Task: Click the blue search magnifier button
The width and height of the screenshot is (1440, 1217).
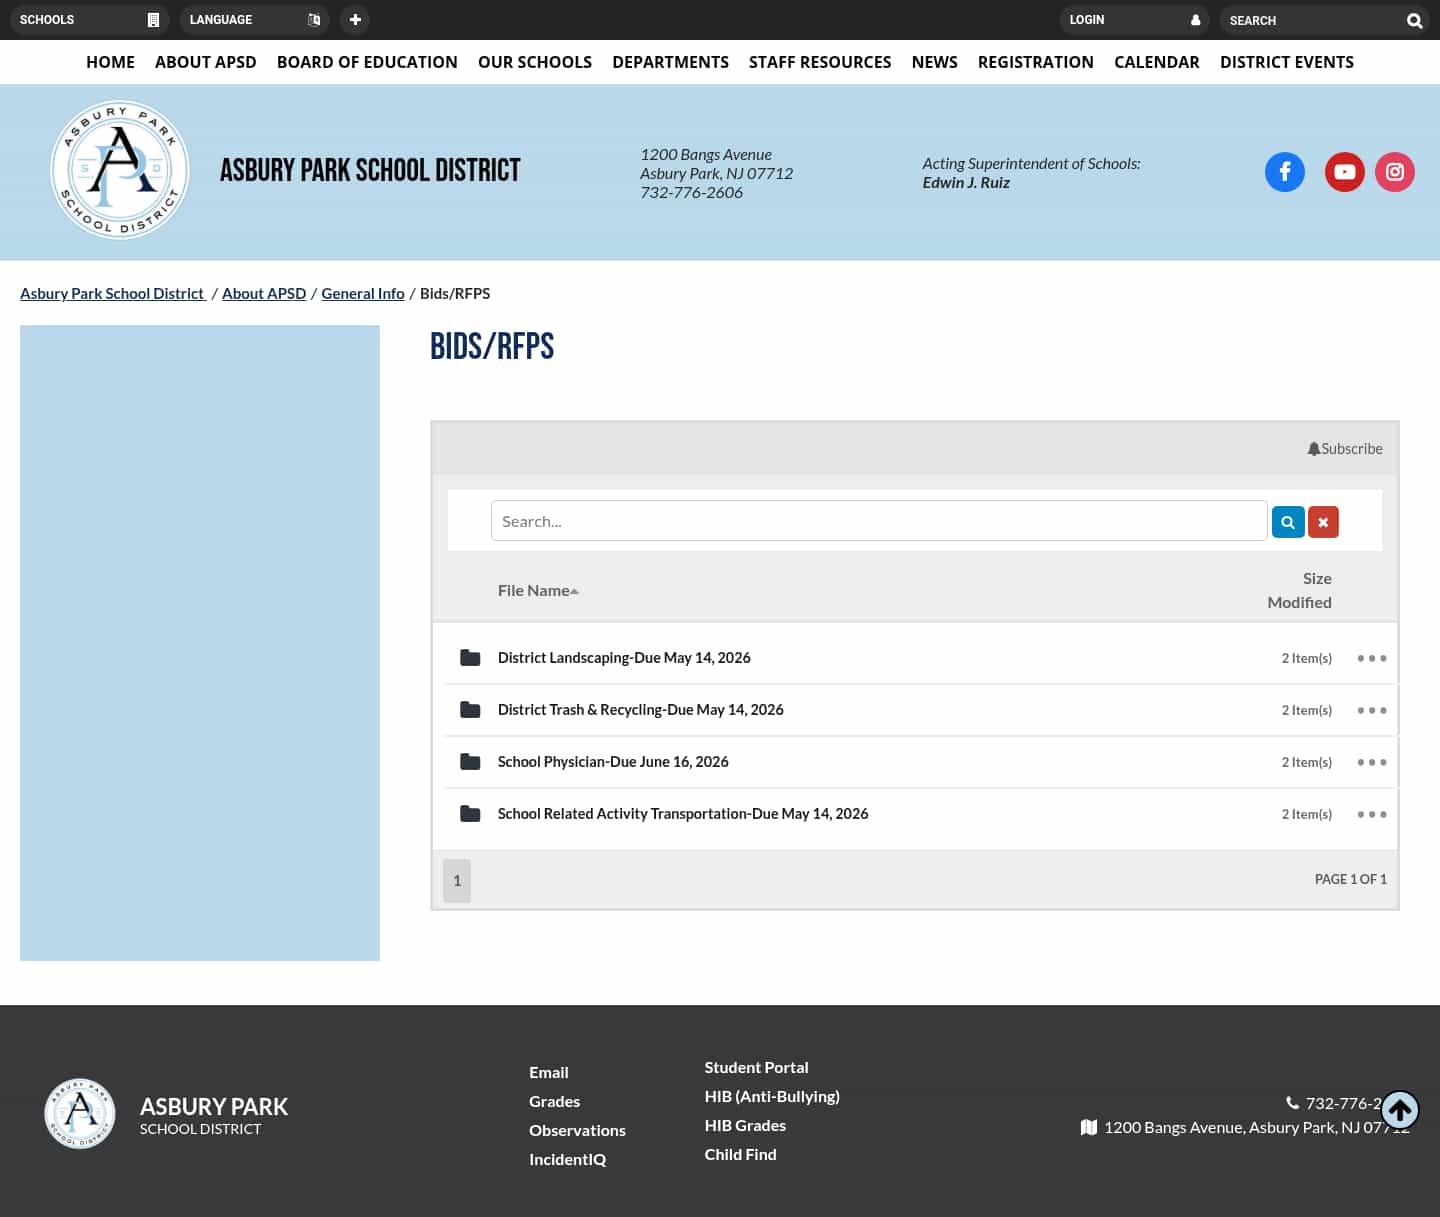Action: pyautogui.click(x=1288, y=522)
